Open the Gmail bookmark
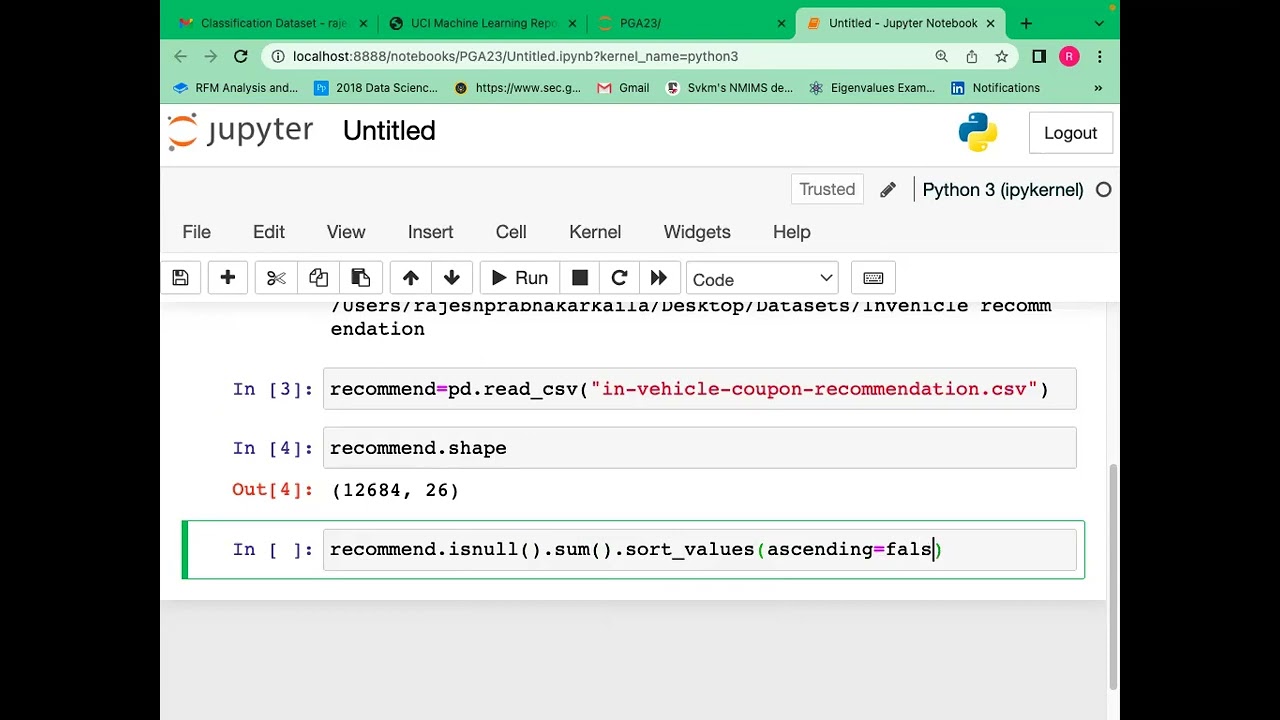This screenshot has height=720, width=1280. click(x=623, y=88)
